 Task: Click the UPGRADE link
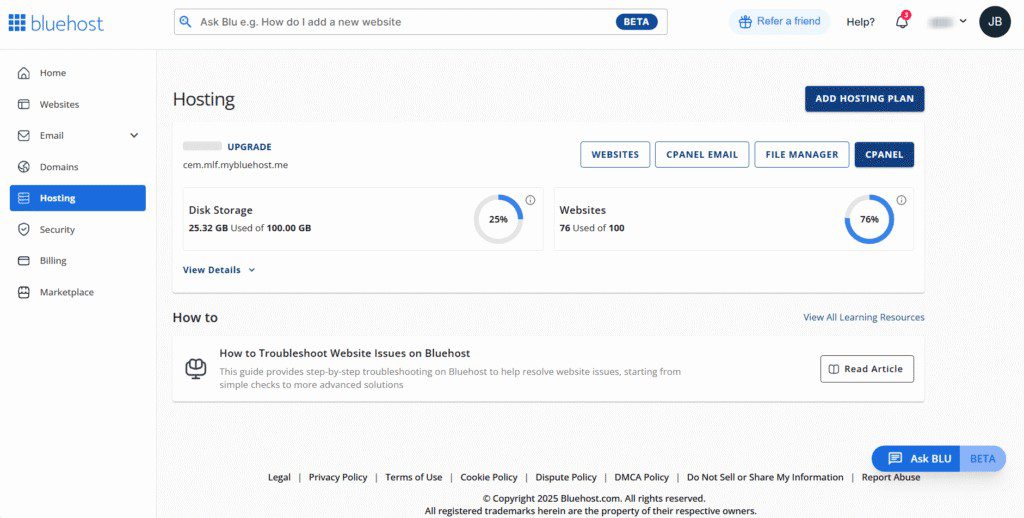[249, 147]
